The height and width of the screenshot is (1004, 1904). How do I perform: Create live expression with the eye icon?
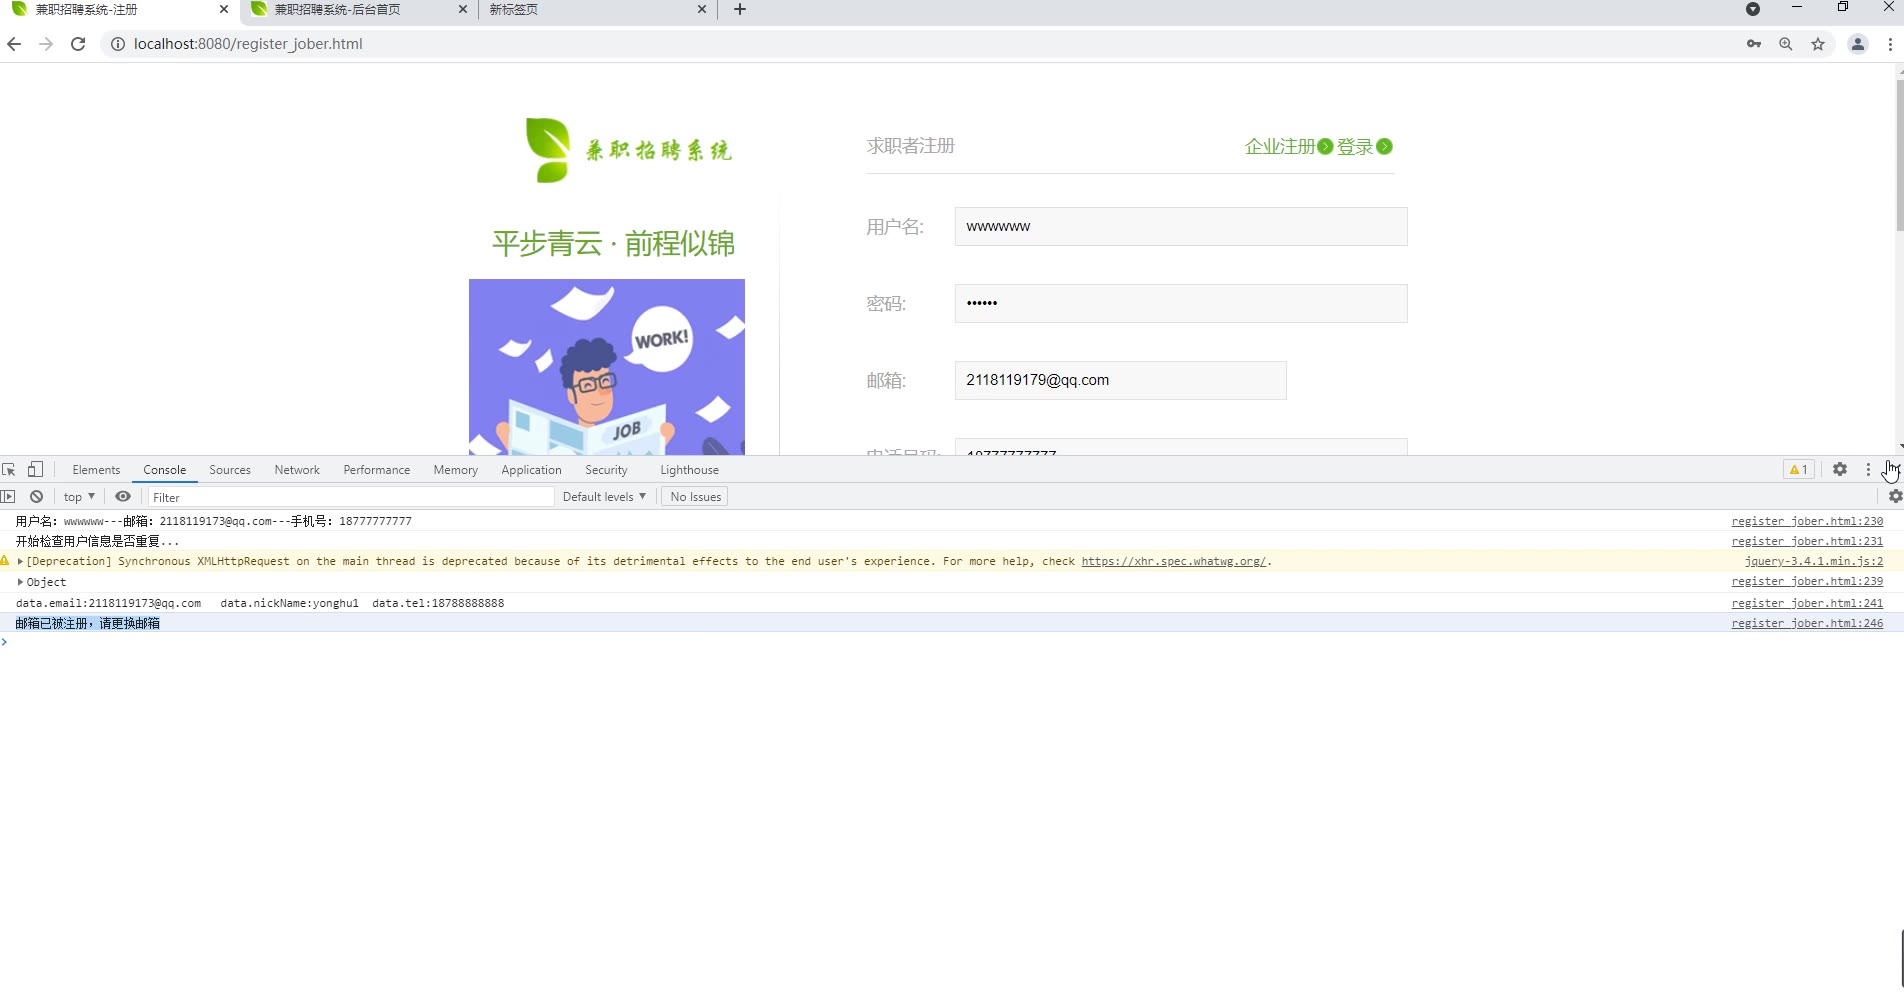[123, 497]
